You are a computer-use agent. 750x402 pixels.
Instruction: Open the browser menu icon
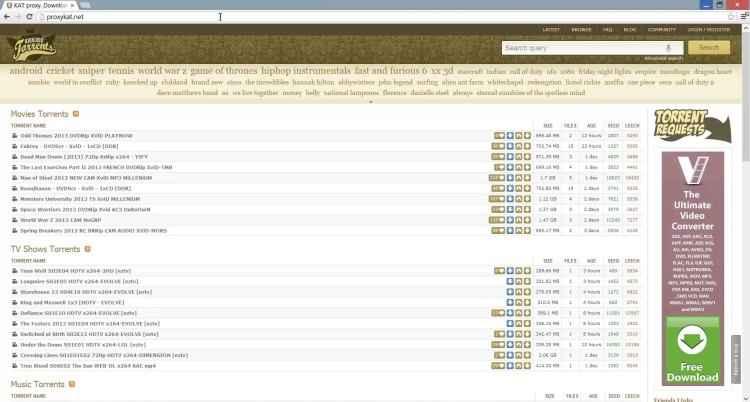tap(744, 17)
